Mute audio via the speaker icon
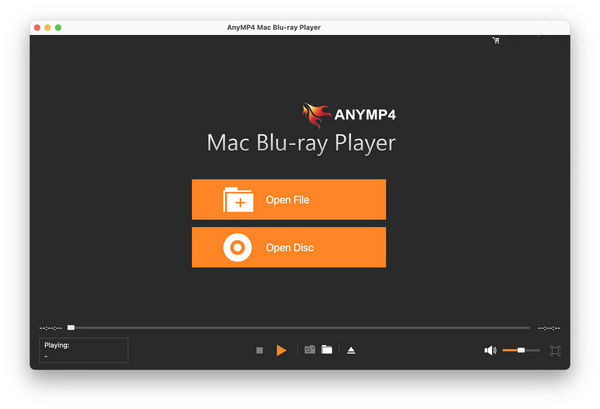The width and height of the screenshot is (600, 409). click(490, 350)
